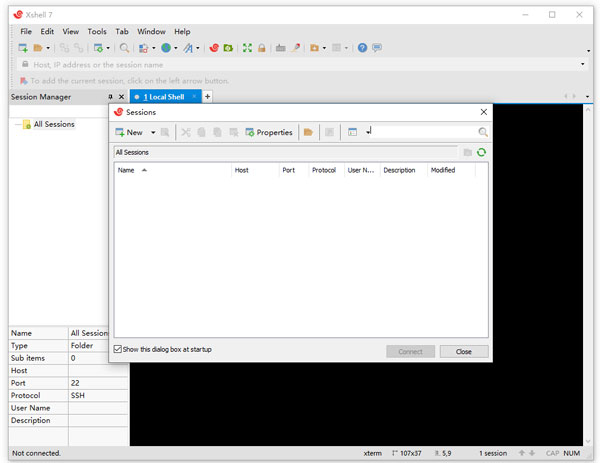This screenshot has width=600, height=463.
Task: Click the search icon in Sessions dialog
Action: click(483, 132)
